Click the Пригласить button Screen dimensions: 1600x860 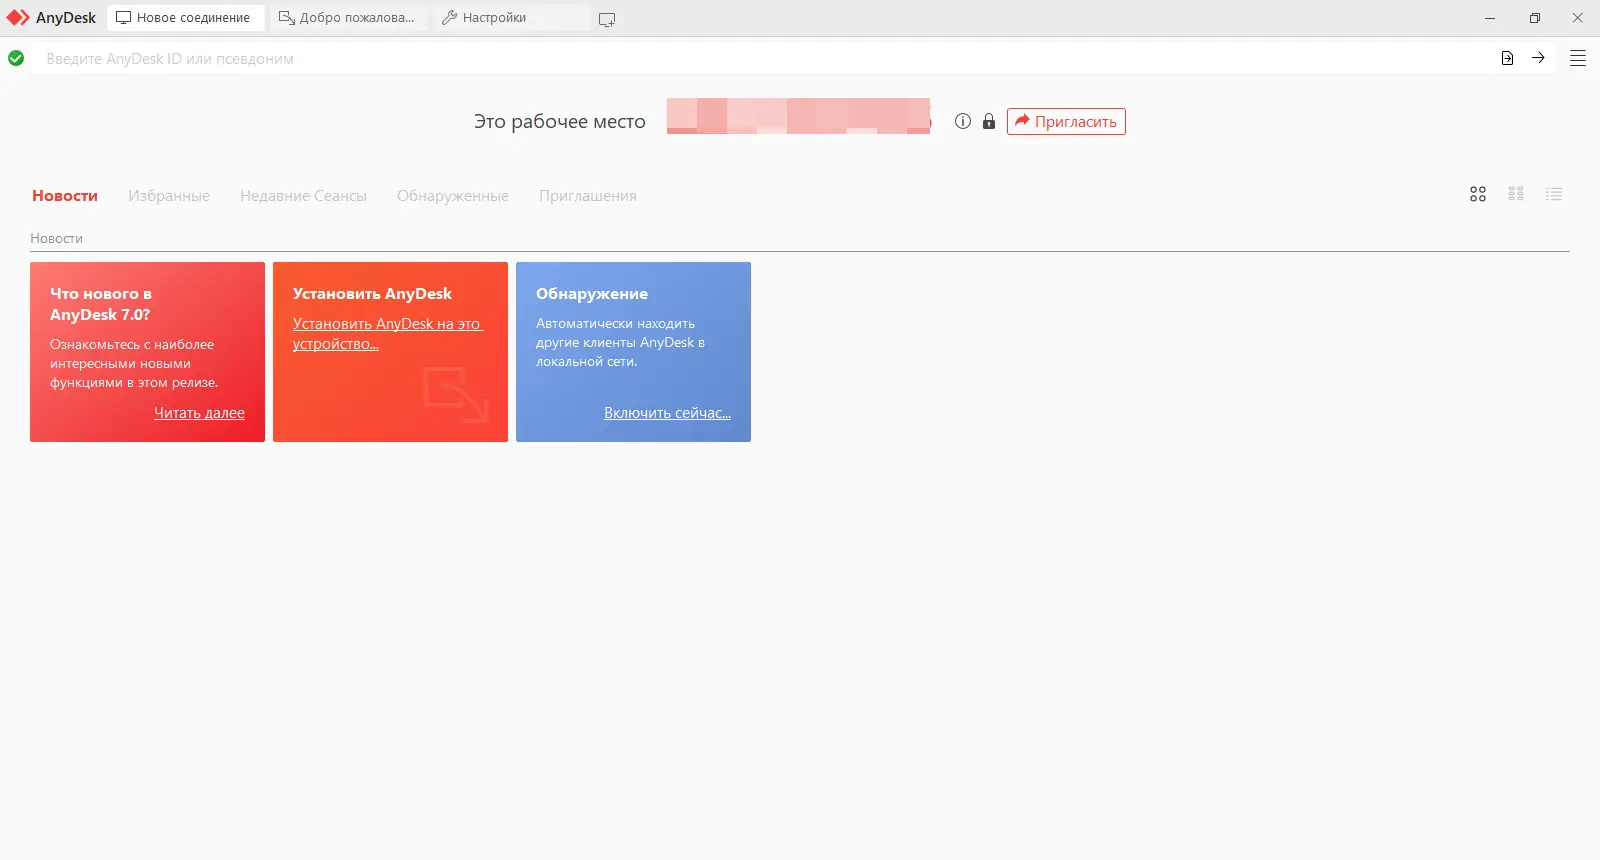[x=1066, y=122]
